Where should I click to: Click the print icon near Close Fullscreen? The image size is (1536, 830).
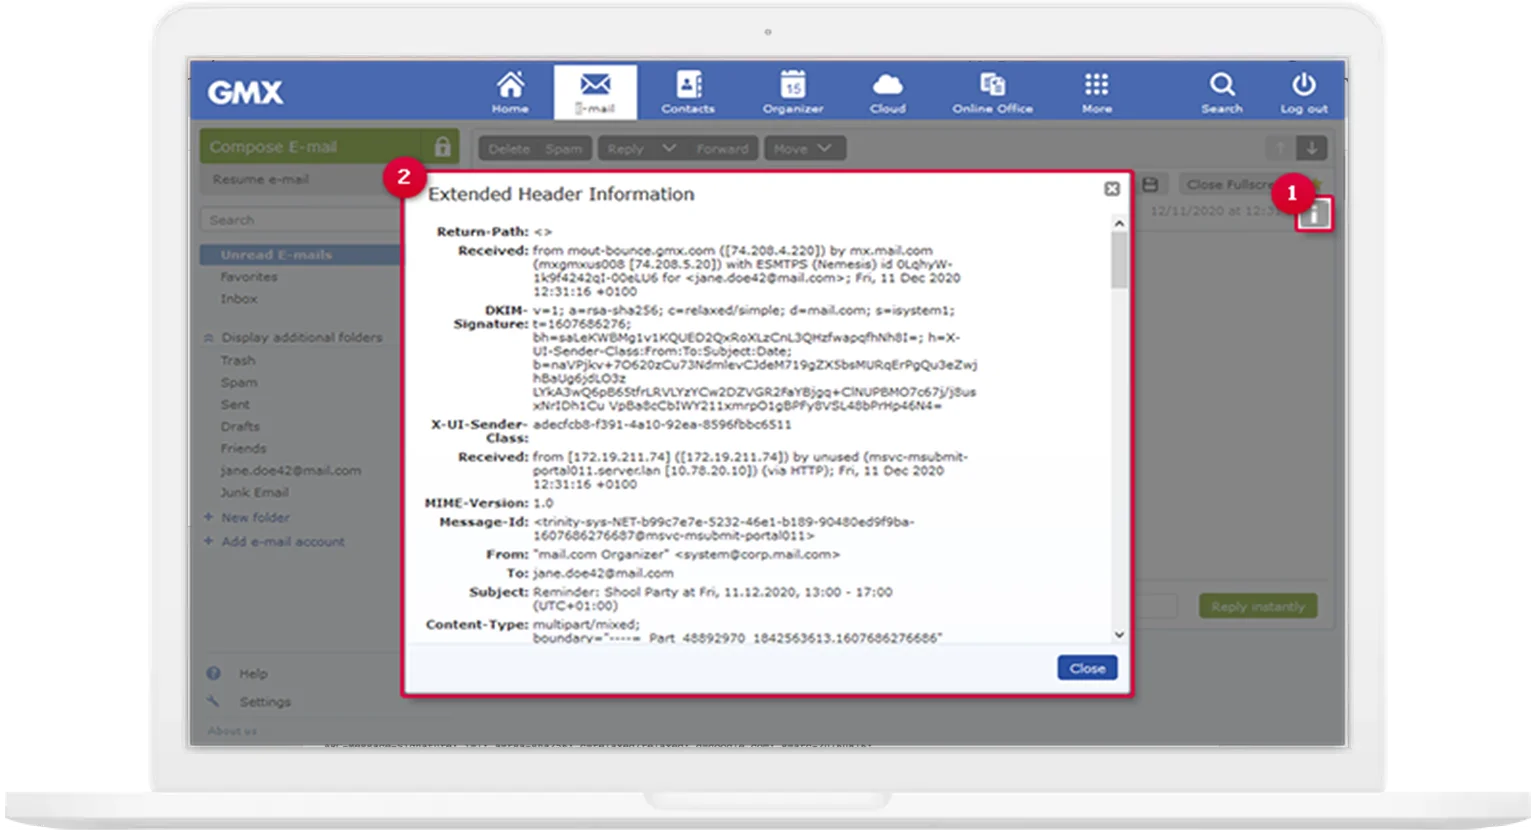1150,185
